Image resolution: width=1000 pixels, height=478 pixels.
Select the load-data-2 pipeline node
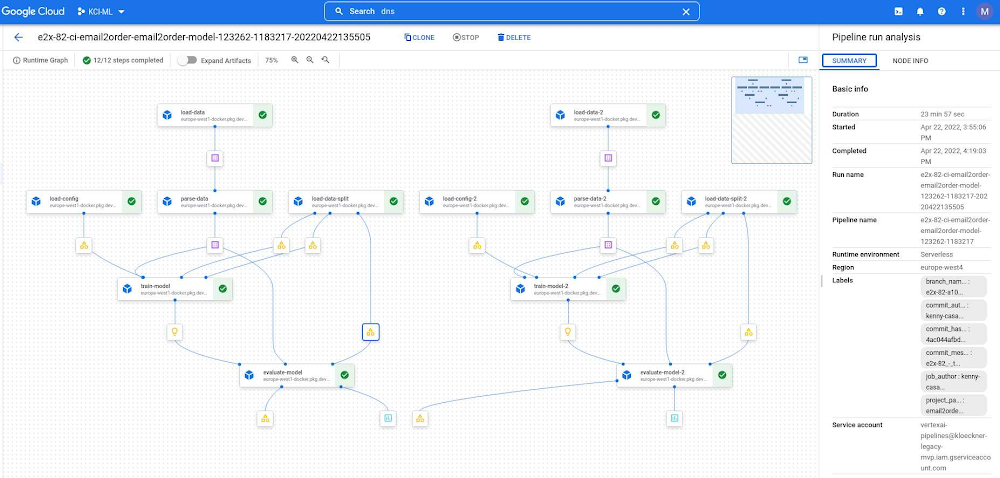[608, 115]
